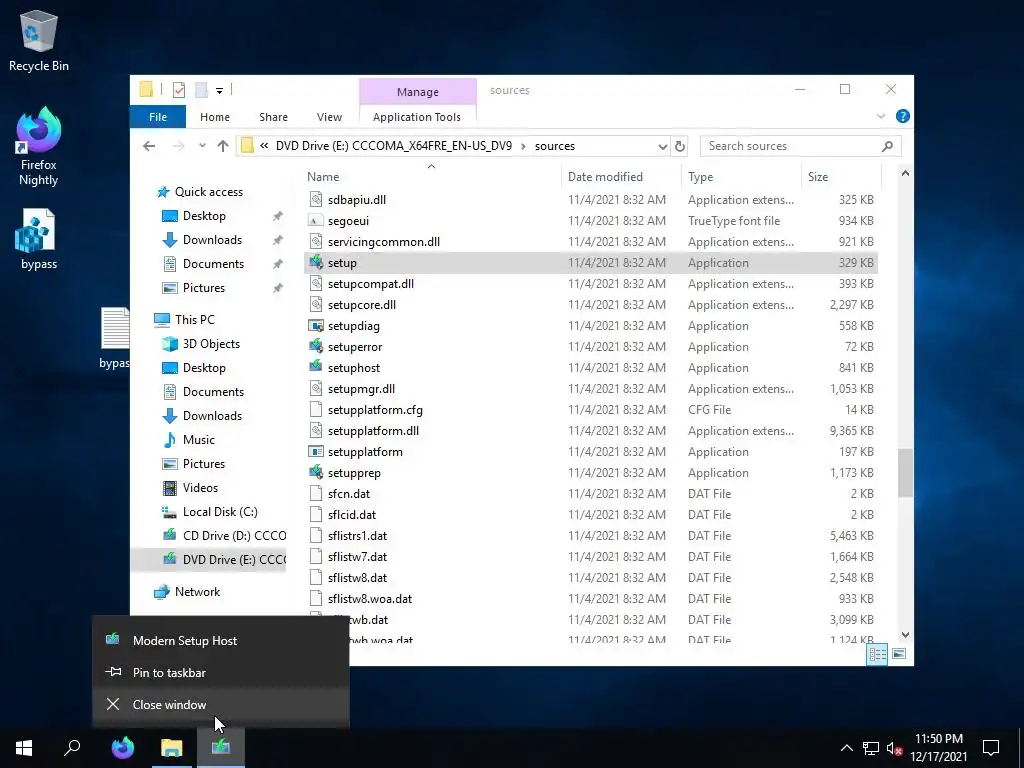Open the File ribbon tab
Screen dimensions: 1024x768
pyautogui.click(x=158, y=117)
